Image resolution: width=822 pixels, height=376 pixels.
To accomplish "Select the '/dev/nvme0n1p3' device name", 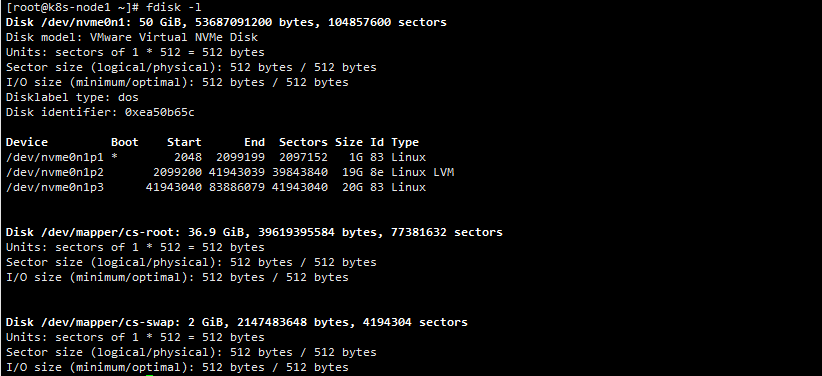I will [x=55, y=187].
